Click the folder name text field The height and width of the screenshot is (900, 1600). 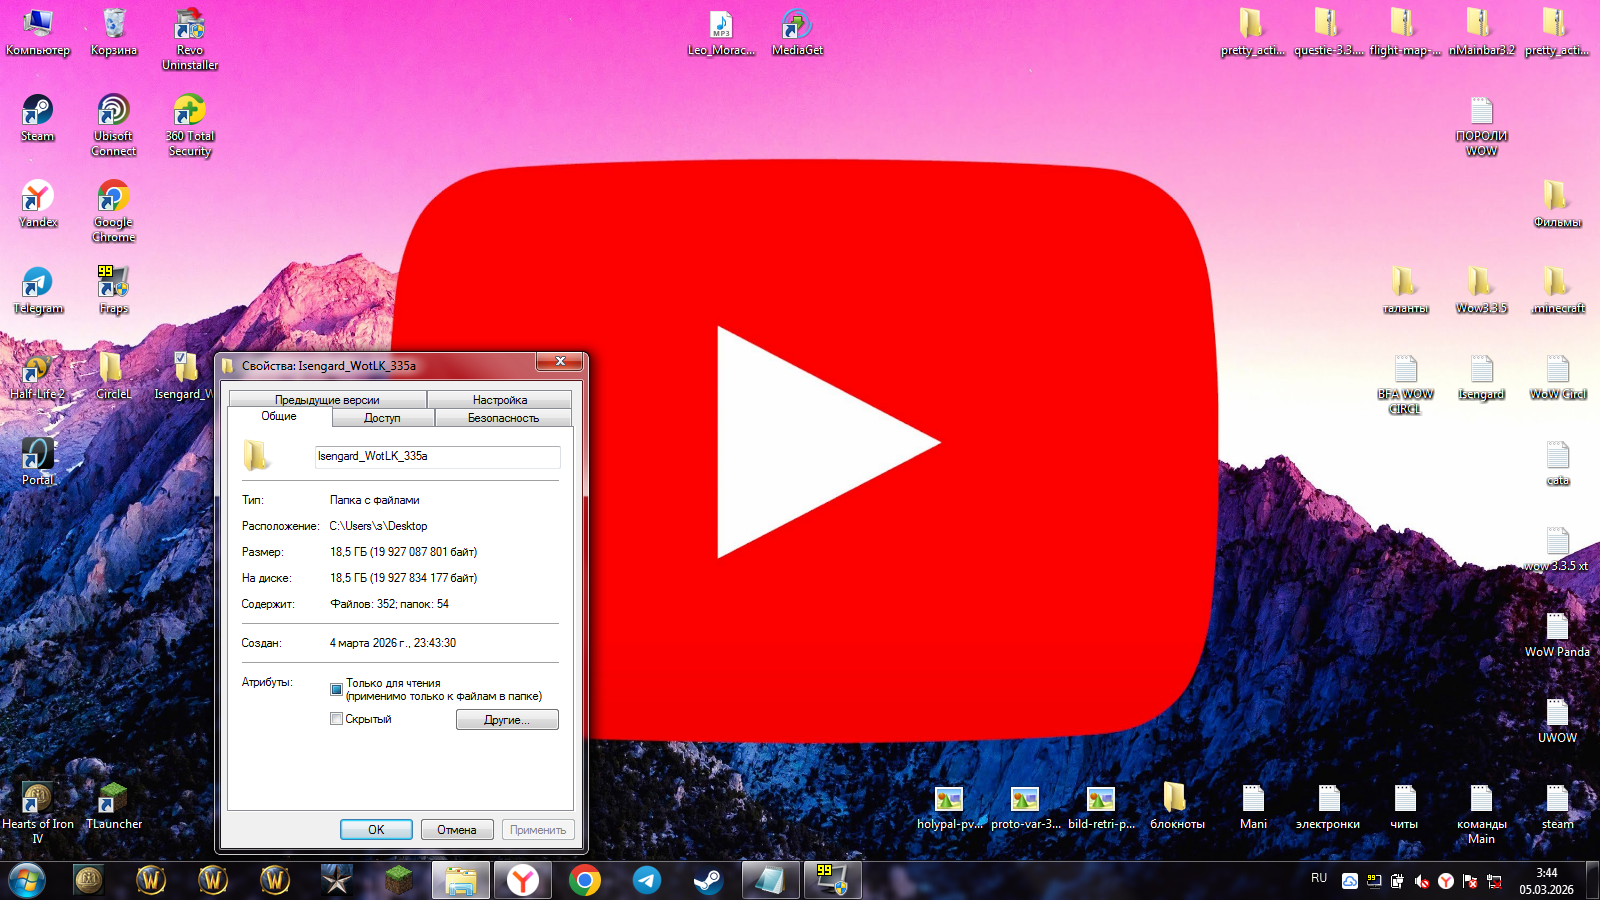coord(437,457)
